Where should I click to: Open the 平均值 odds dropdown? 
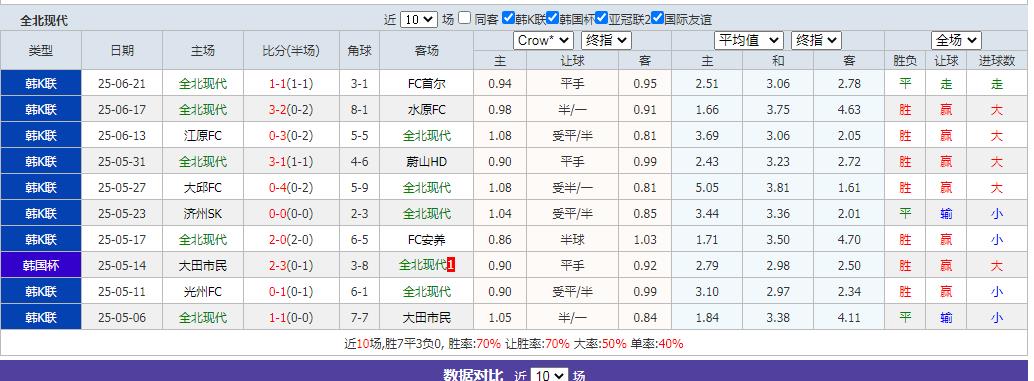click(x=748, y=40)
